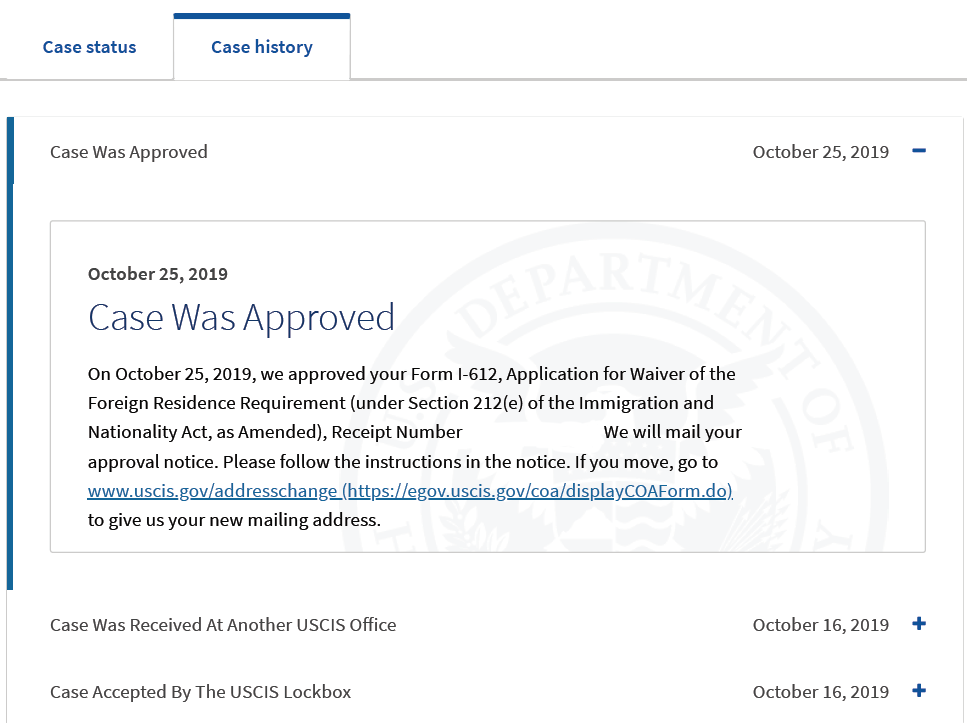Click the October 25, 2019 date in header row

click(820, 152)
